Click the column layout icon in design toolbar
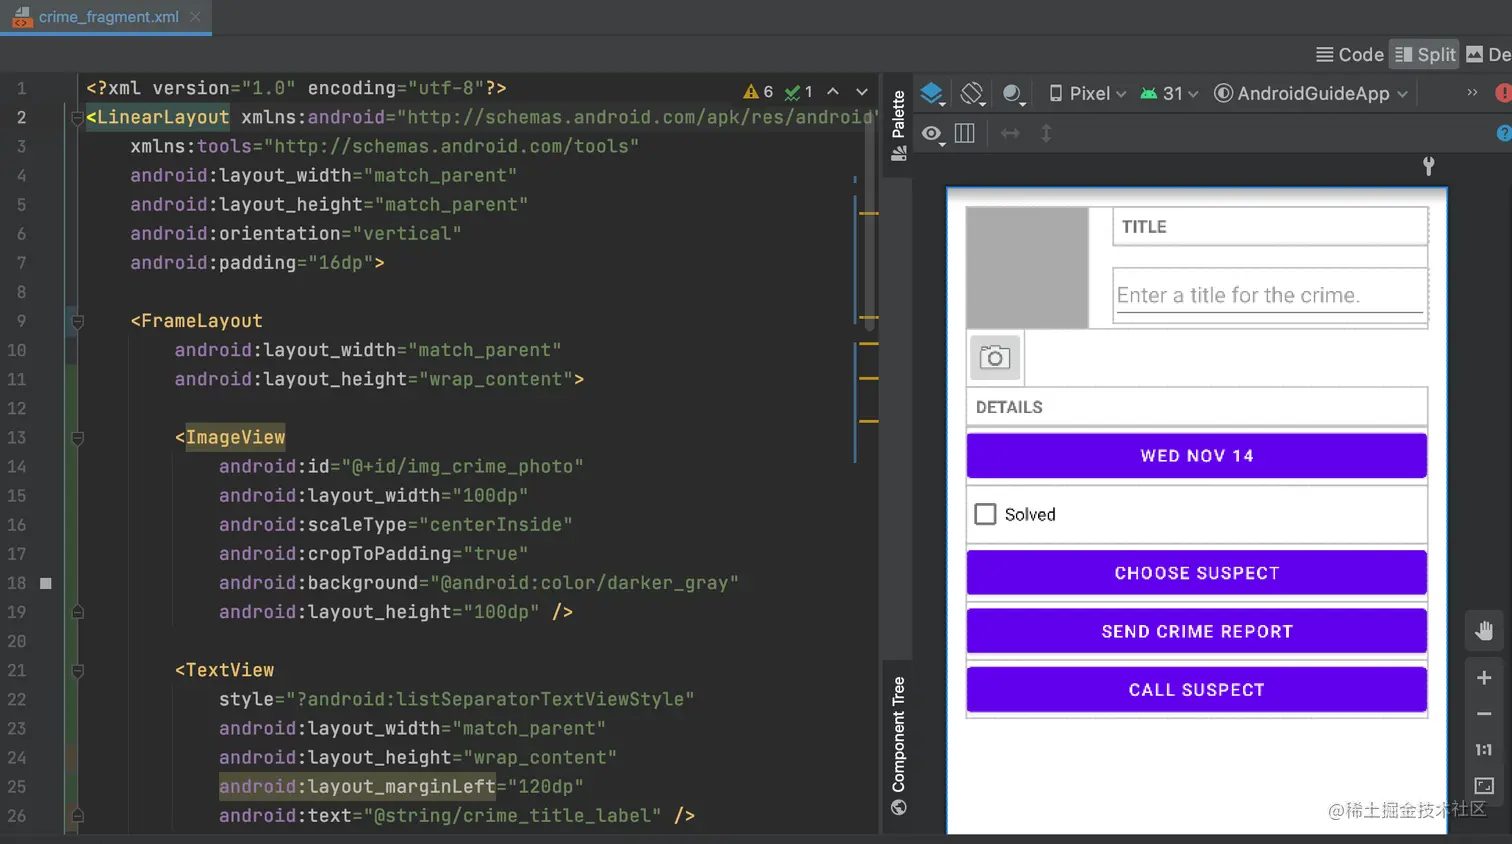Screen dimensions: 1512x844 (965, 133)
